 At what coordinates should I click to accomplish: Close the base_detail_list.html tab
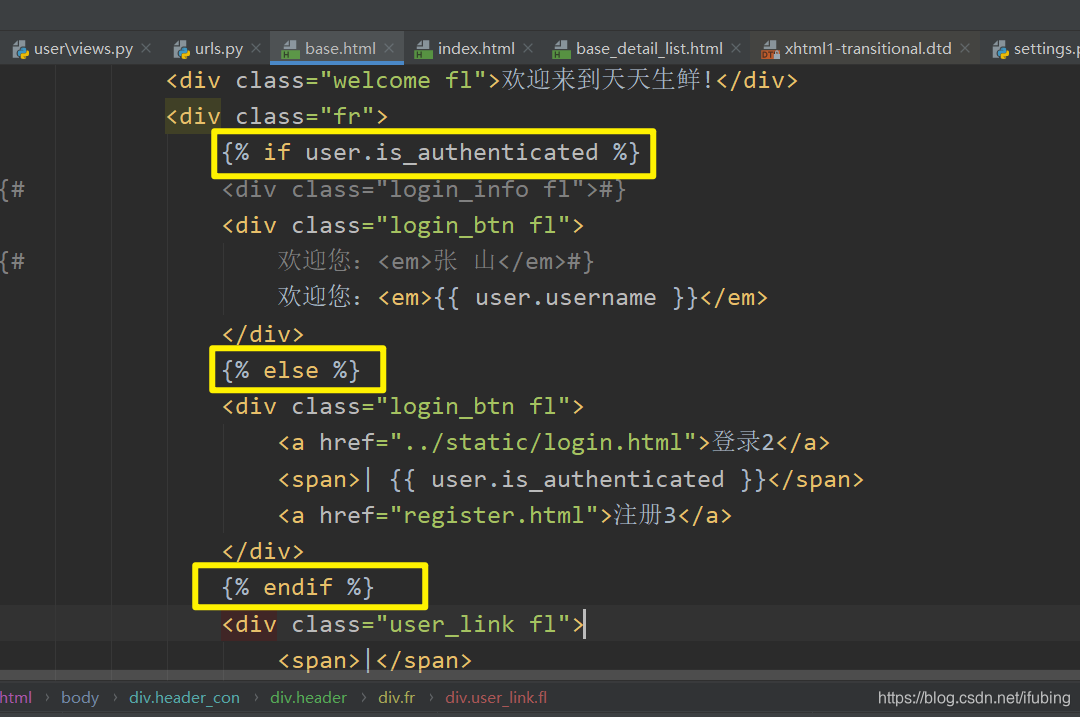[736, 48]
